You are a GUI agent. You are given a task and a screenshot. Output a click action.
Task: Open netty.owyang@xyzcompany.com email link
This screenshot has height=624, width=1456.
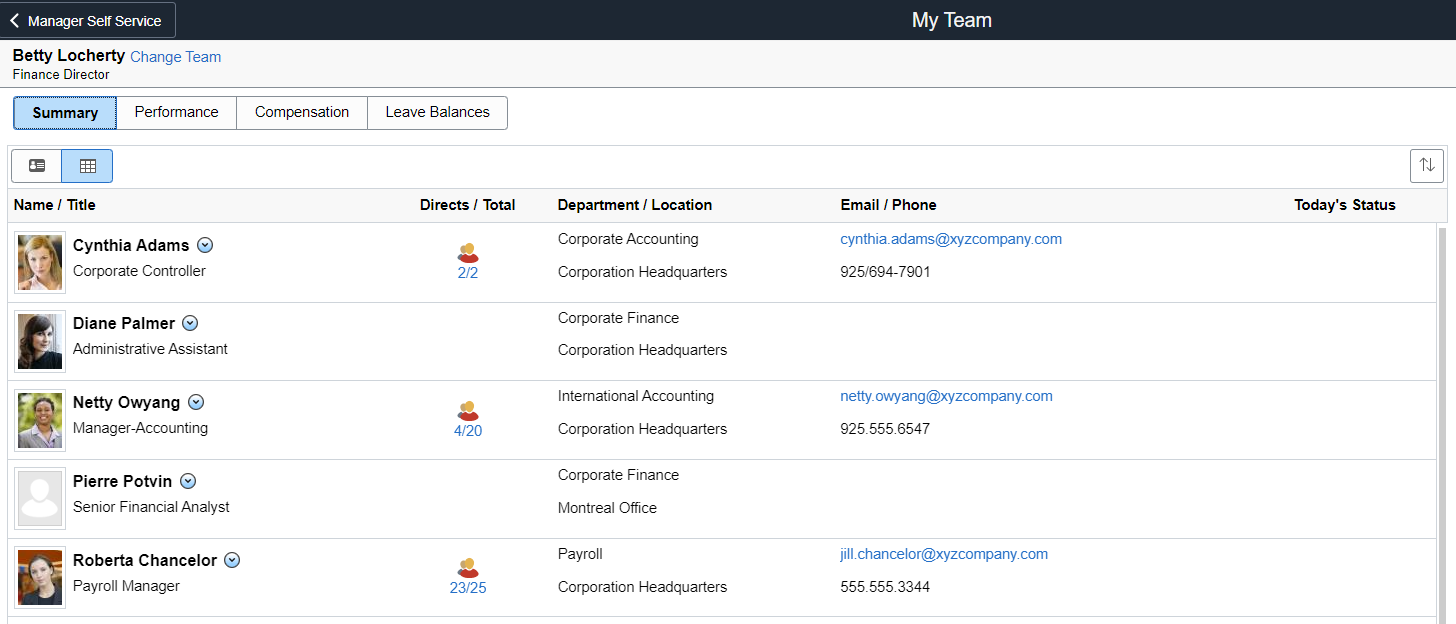pyautogui.click(x=946, y=396)
